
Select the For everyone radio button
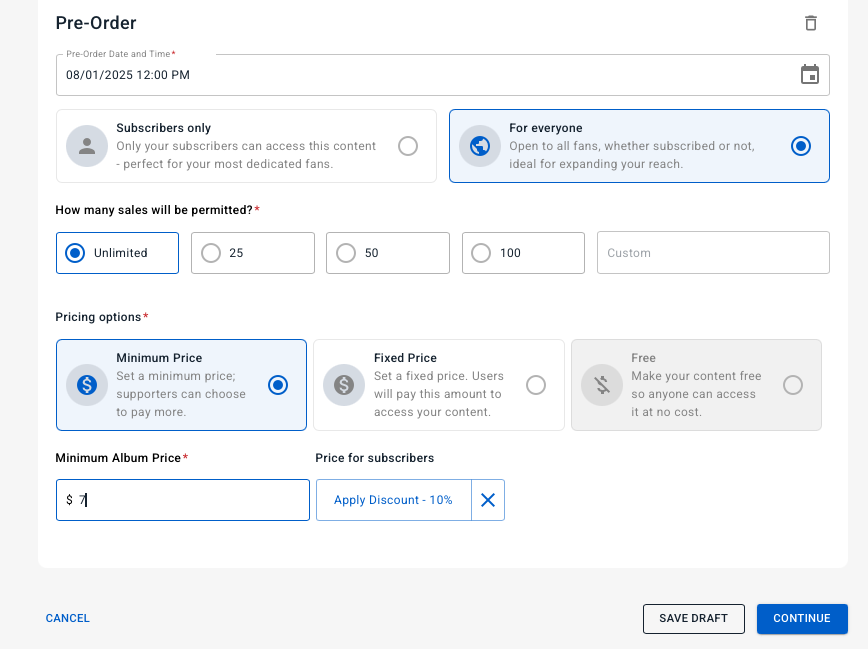[x=800, y=146]
